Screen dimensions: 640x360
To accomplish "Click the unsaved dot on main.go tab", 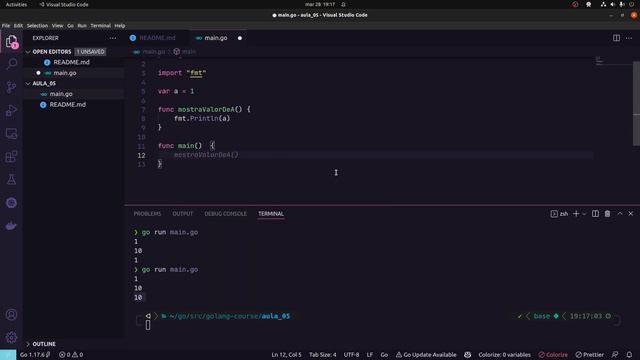I will point(240,38).
